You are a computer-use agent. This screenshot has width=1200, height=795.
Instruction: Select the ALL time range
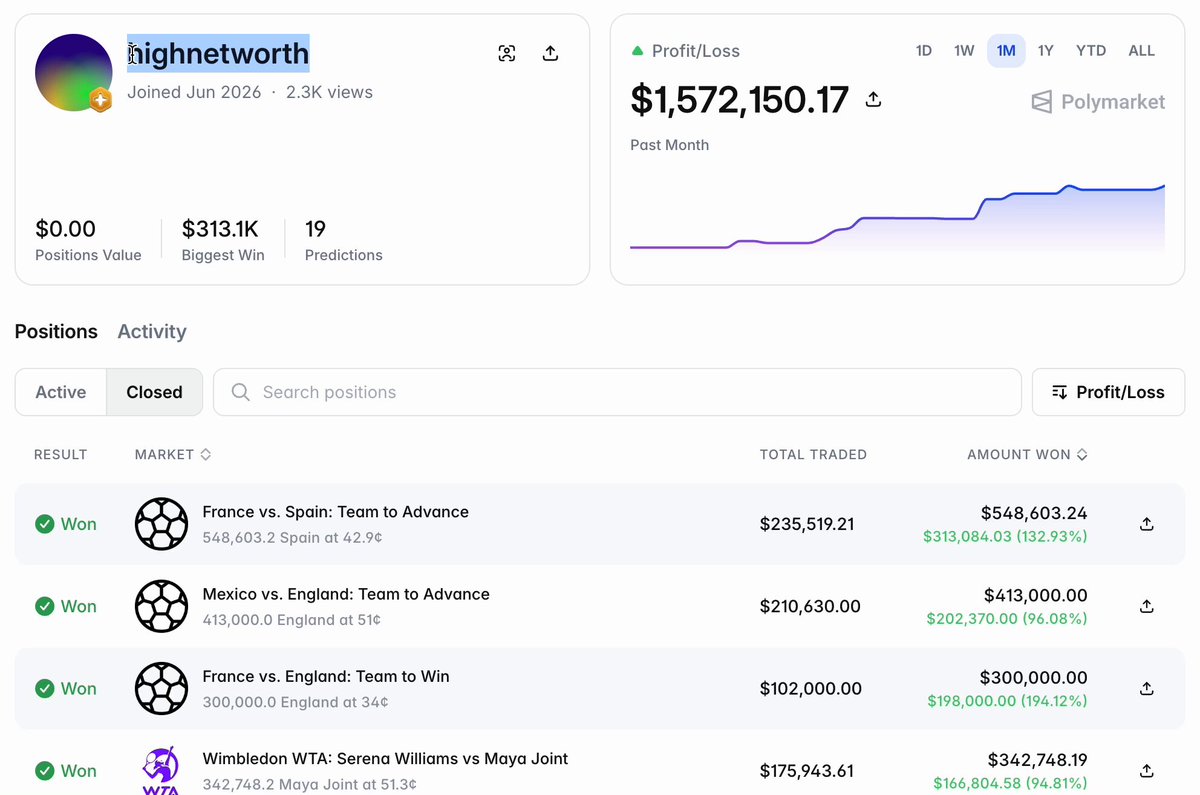pos(1141,51)
